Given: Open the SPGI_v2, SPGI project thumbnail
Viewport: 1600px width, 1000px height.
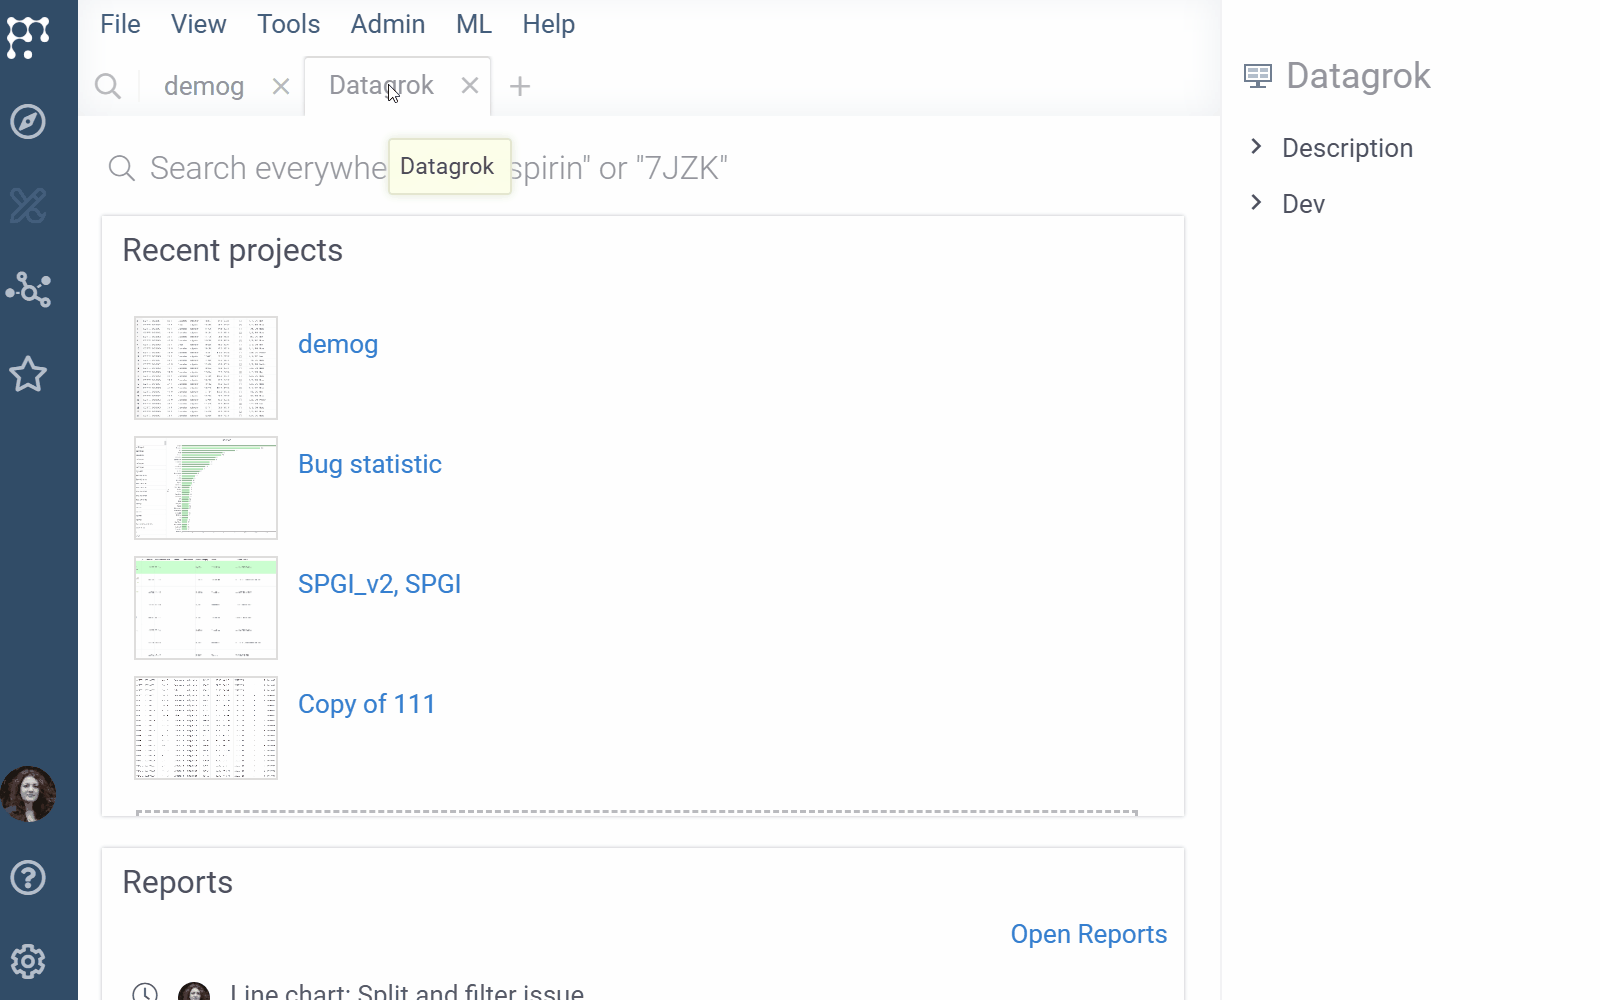Looking at the screenshot, I should 206,608.
